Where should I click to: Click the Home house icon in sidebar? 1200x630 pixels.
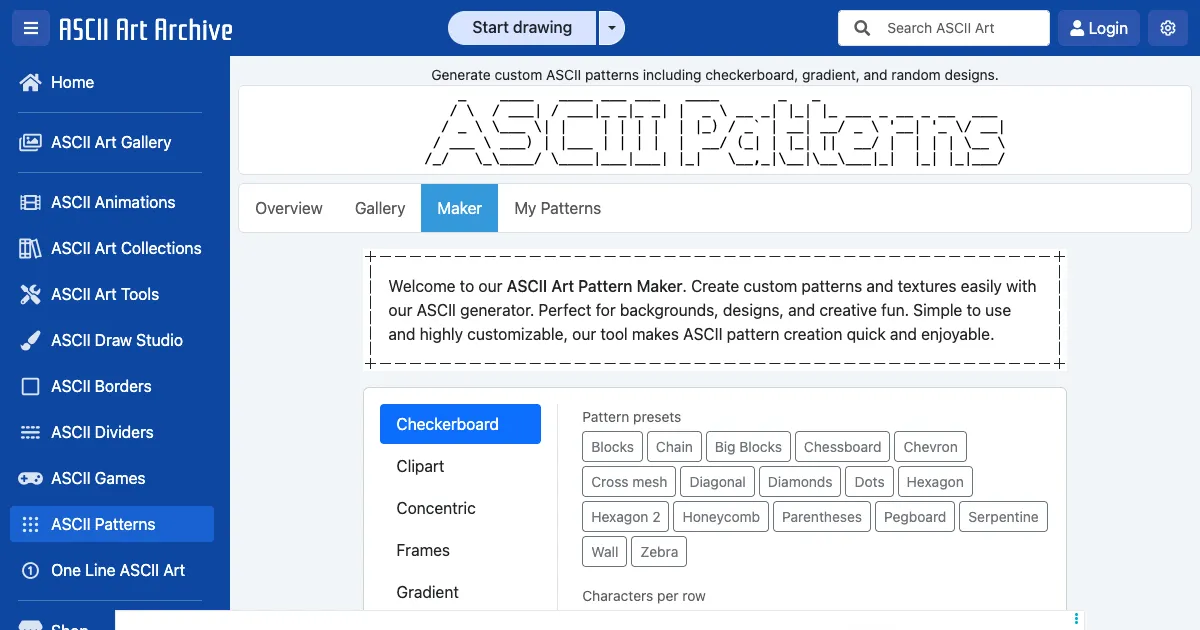coord(30,82)
